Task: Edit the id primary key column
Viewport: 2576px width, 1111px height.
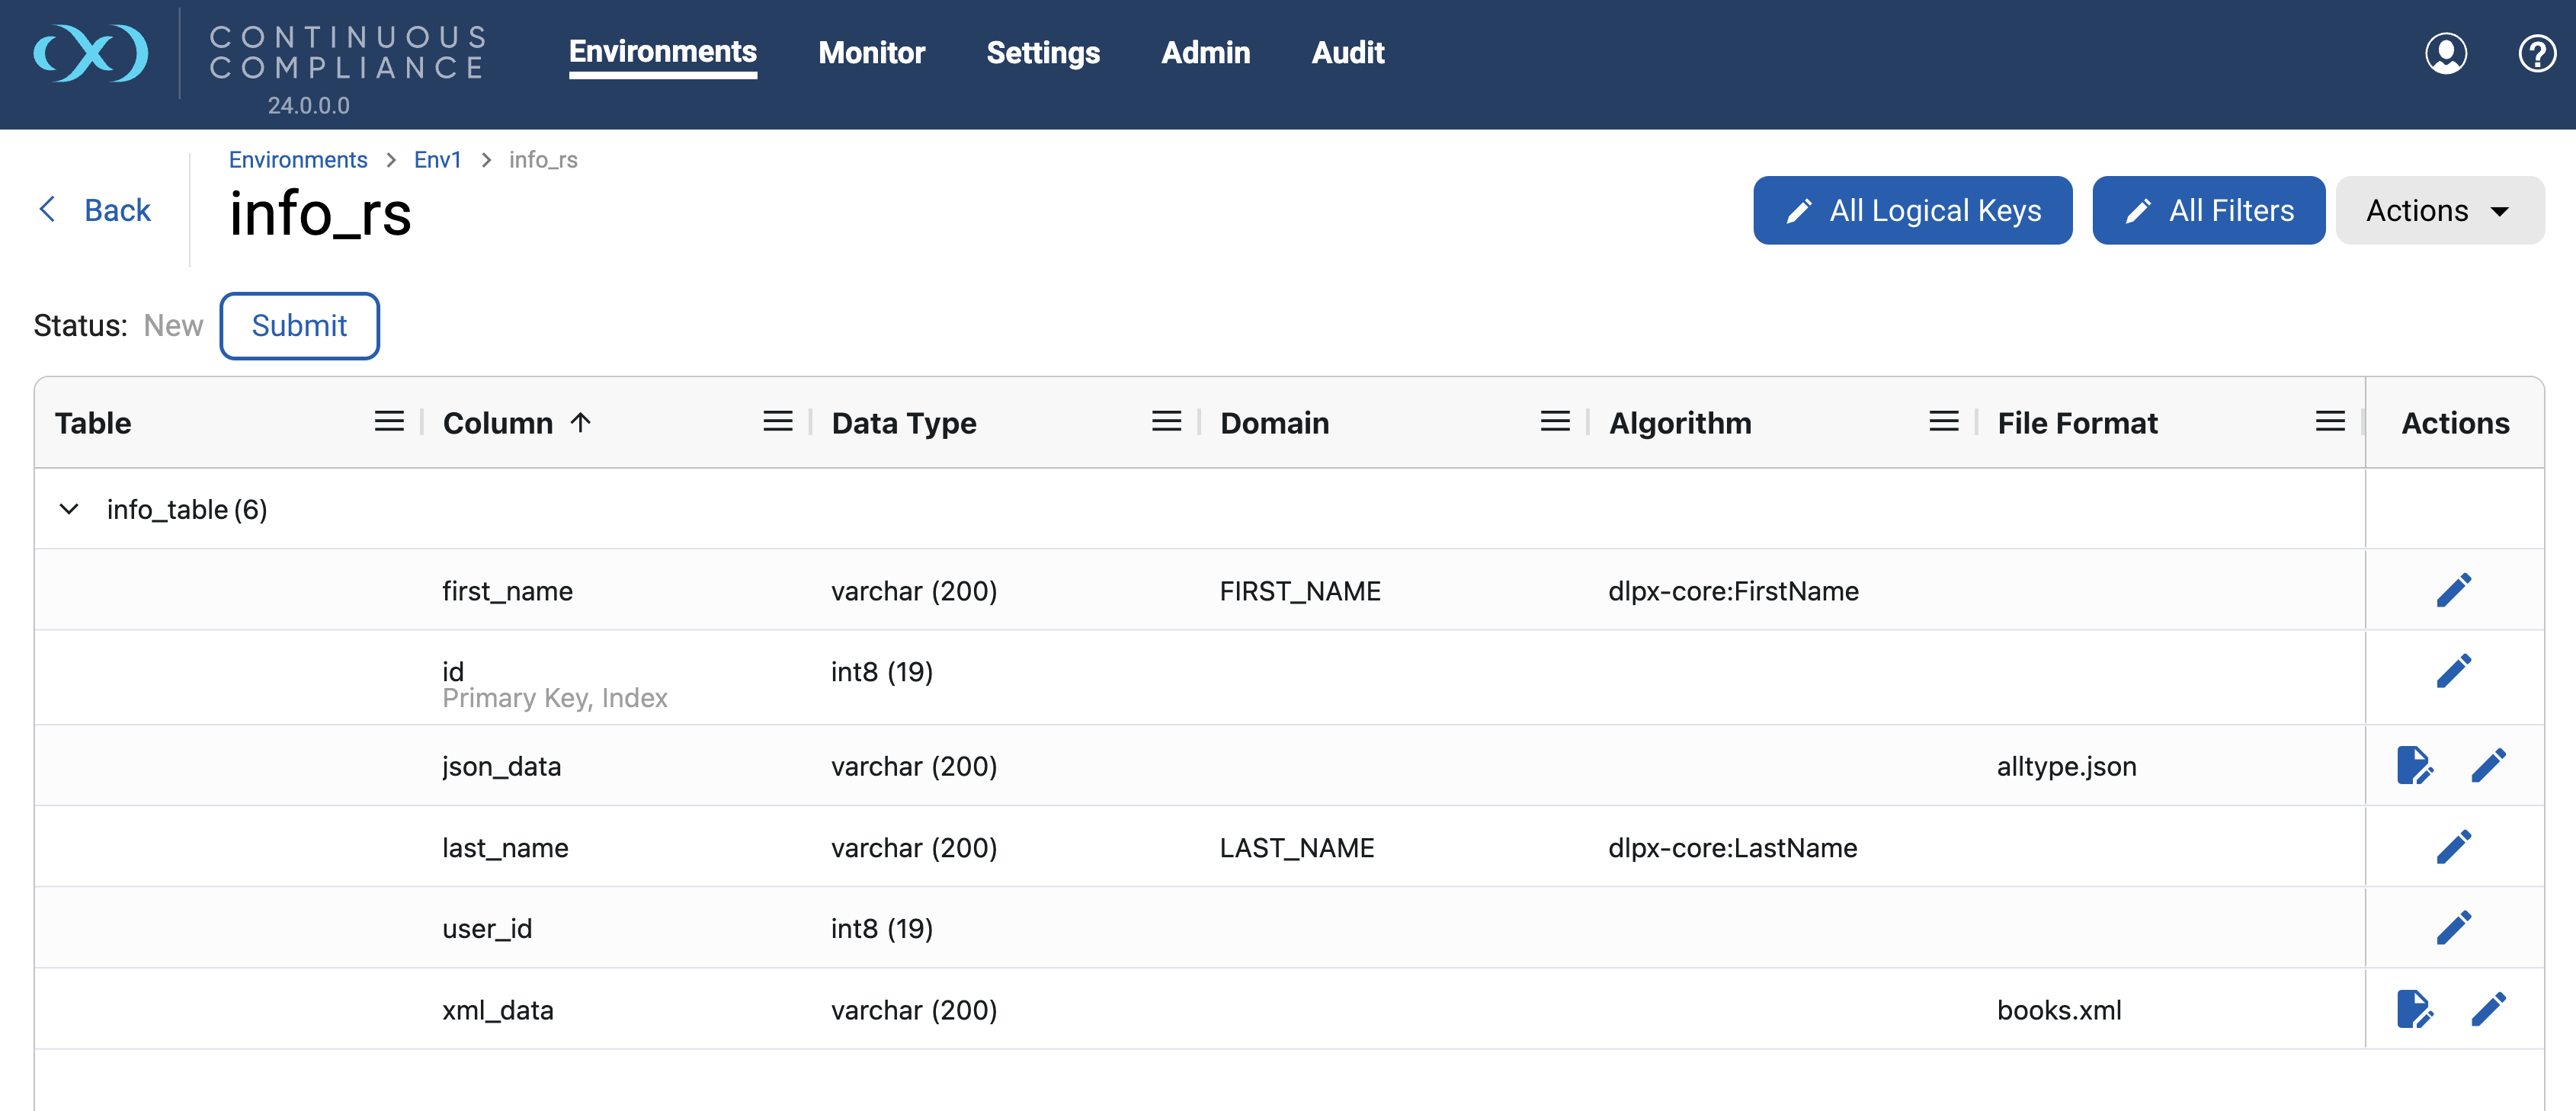Action: pos(2455,670)
